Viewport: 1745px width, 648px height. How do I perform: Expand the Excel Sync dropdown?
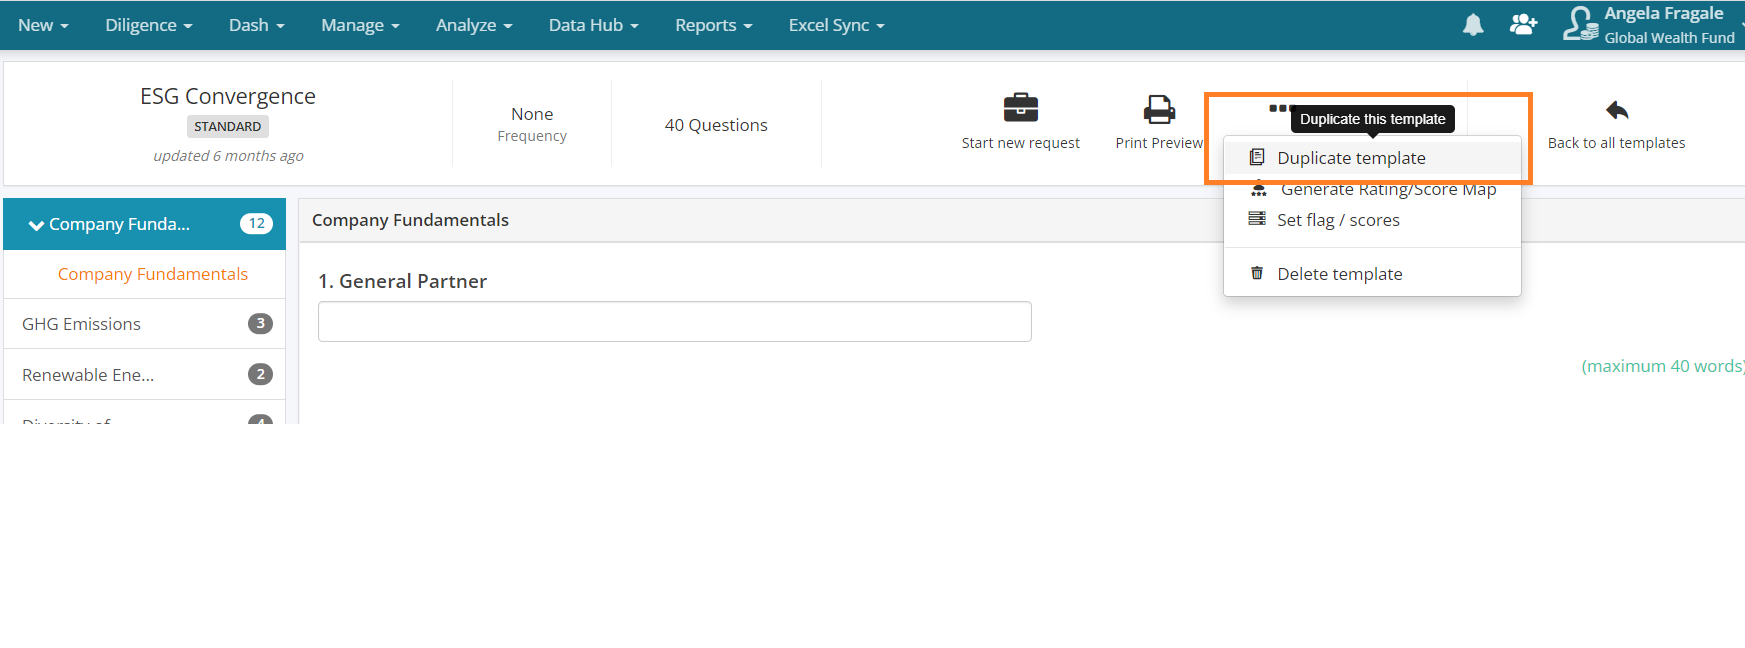[x=837, y=25]
